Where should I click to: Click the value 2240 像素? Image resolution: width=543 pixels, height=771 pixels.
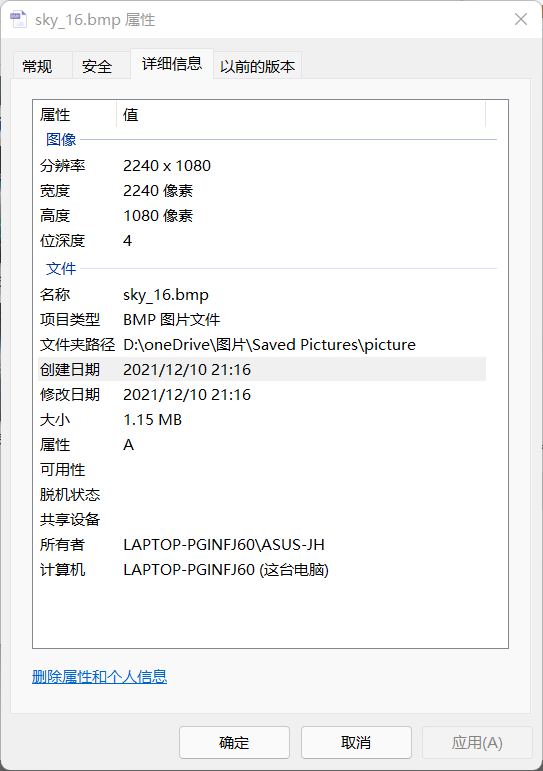click(158, 191)
